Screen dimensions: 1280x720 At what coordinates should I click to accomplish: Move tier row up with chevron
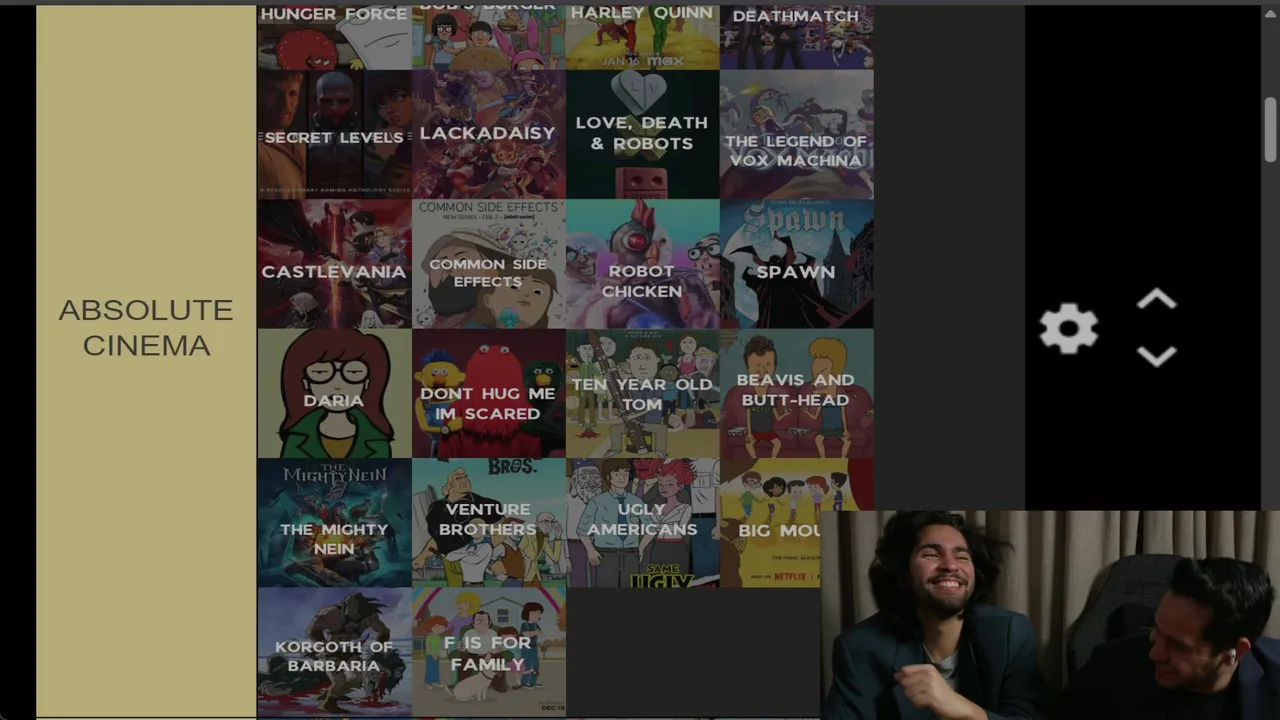coord(1157,300)
